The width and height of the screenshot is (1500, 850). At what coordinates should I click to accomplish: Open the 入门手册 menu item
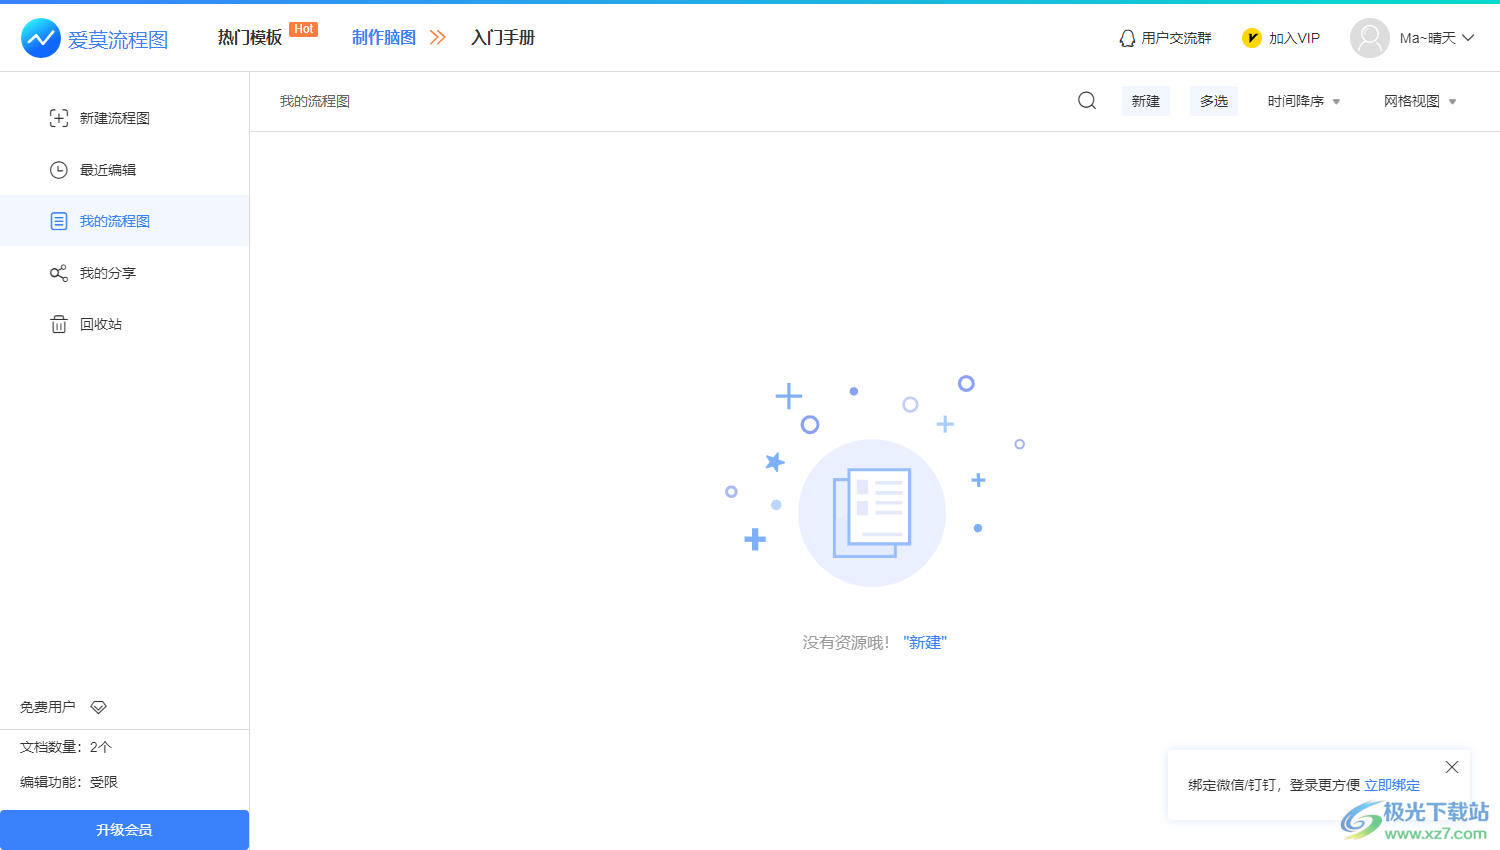503,37
